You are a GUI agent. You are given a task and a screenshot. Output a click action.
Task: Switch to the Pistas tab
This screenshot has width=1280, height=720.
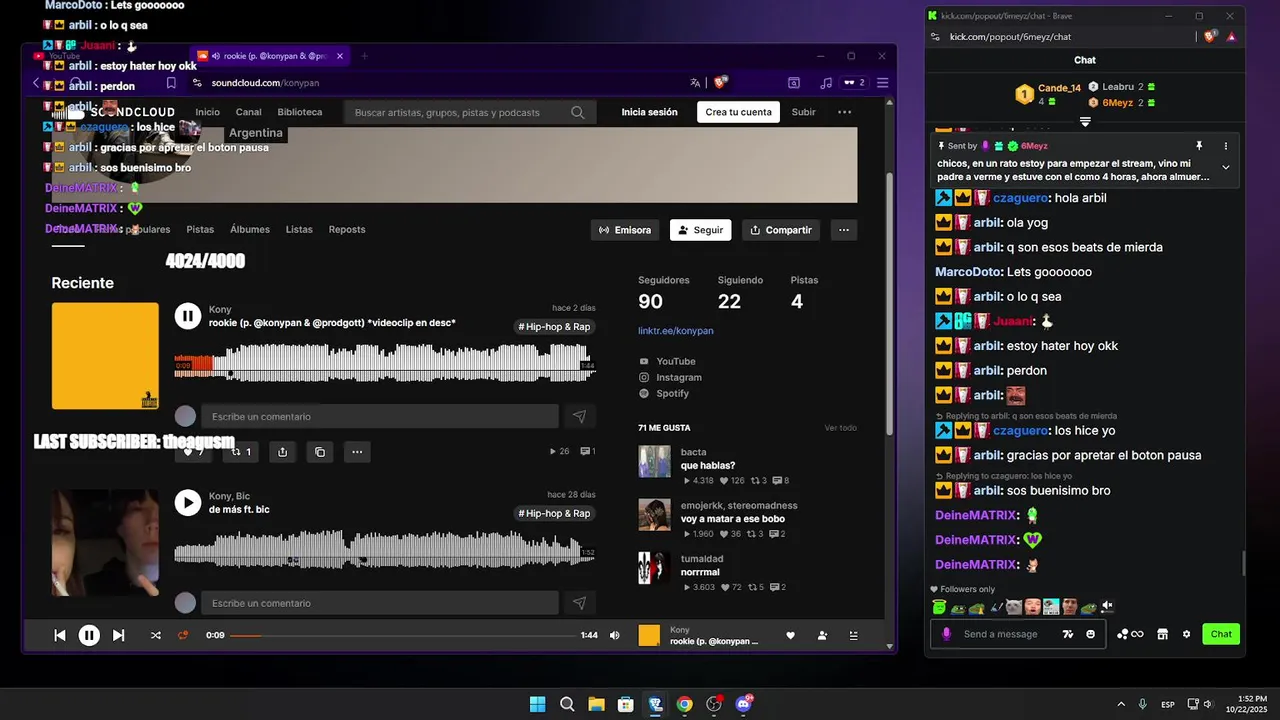pyautogui.click(x=200, y=229)
